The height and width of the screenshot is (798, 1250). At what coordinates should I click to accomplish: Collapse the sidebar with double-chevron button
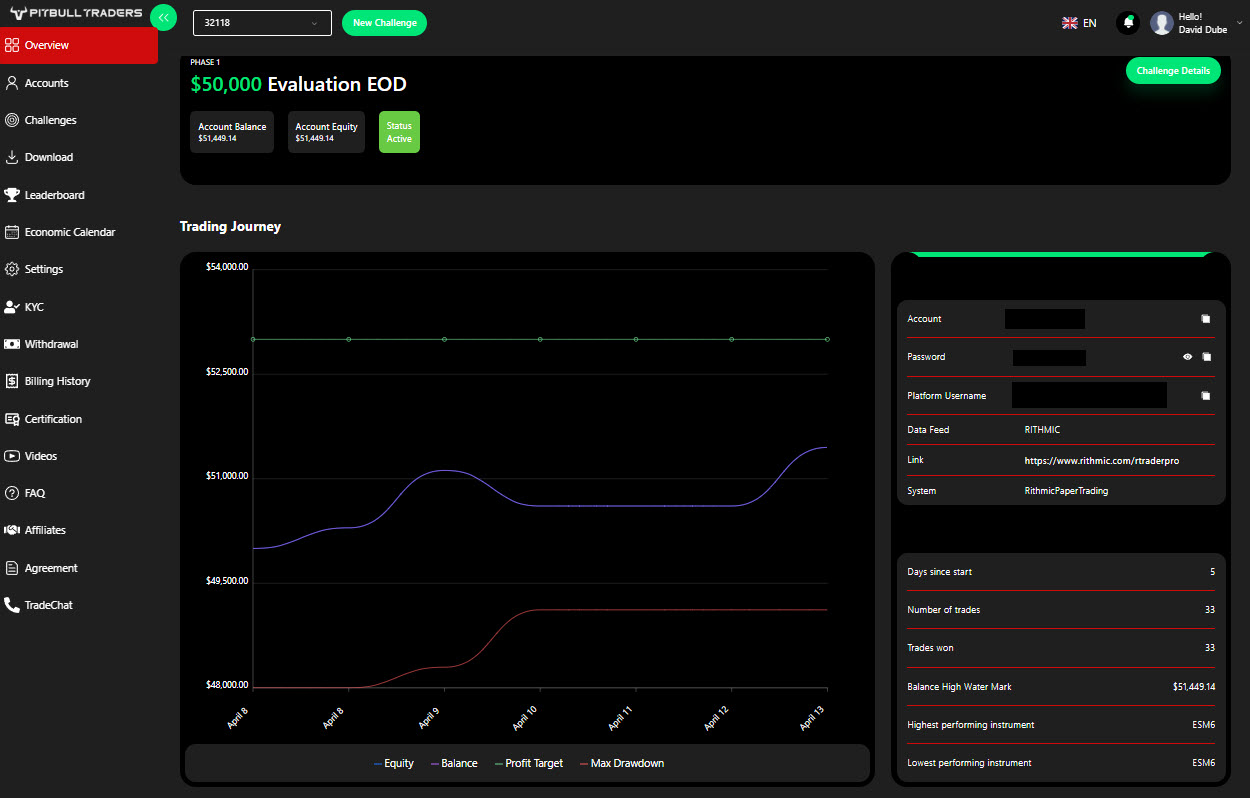(x=163, y=17)
